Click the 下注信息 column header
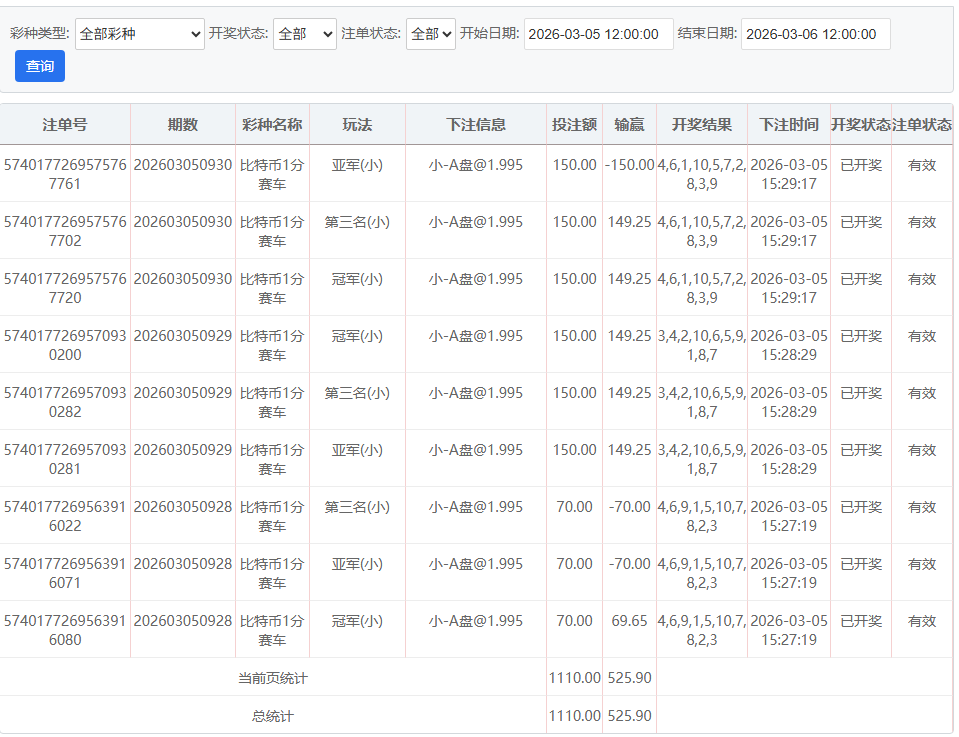 (x=476, y=125)
